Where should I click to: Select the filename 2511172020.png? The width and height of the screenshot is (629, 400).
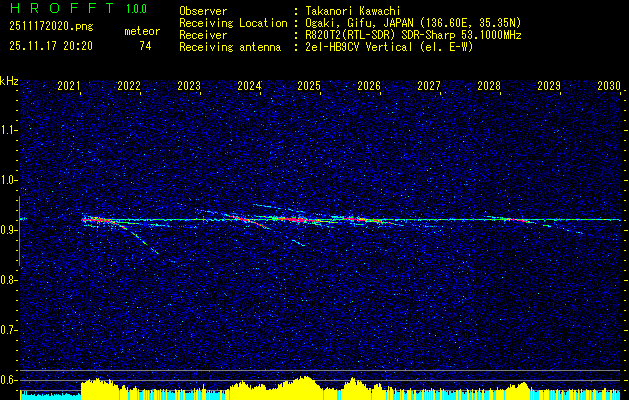pyautogui.click(x=51, y=27)
